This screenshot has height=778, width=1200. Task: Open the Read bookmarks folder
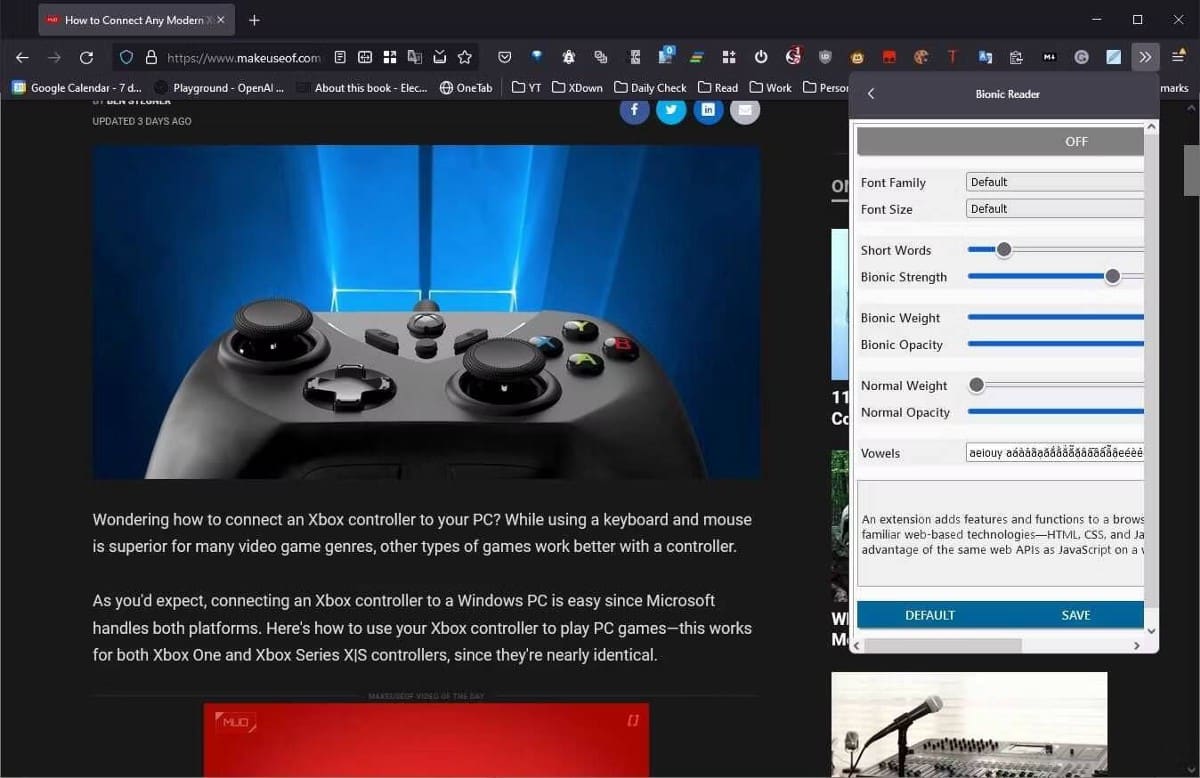pyautogui.click(x=718, y=88)
